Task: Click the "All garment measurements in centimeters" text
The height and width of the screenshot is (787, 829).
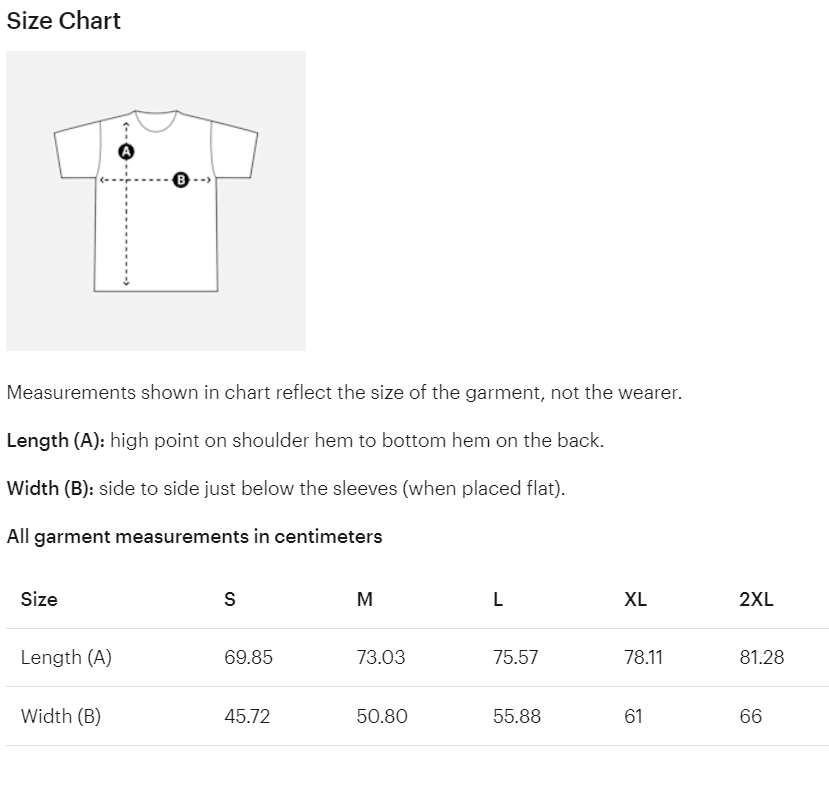Action: [194, 537]
